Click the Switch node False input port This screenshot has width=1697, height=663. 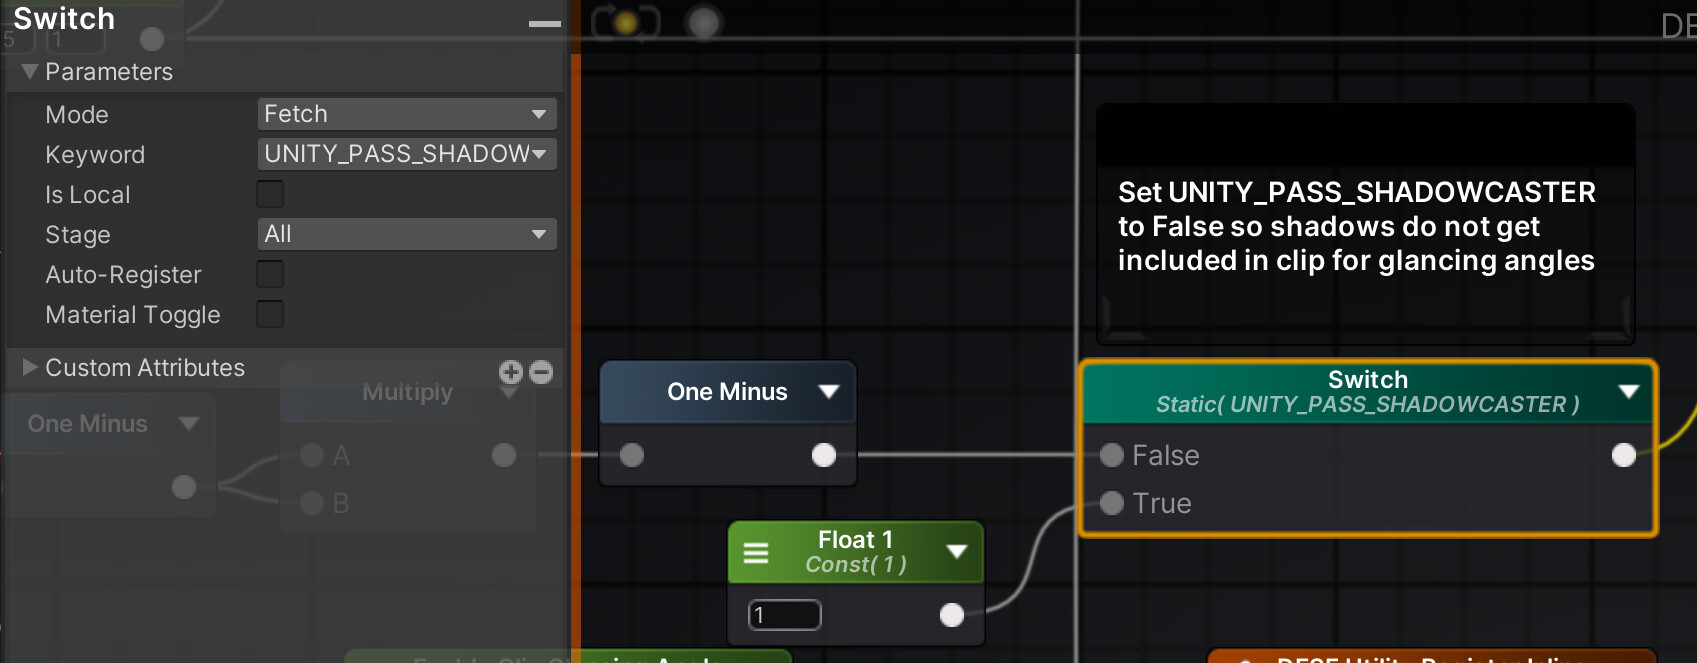[x=1112, y=455]
